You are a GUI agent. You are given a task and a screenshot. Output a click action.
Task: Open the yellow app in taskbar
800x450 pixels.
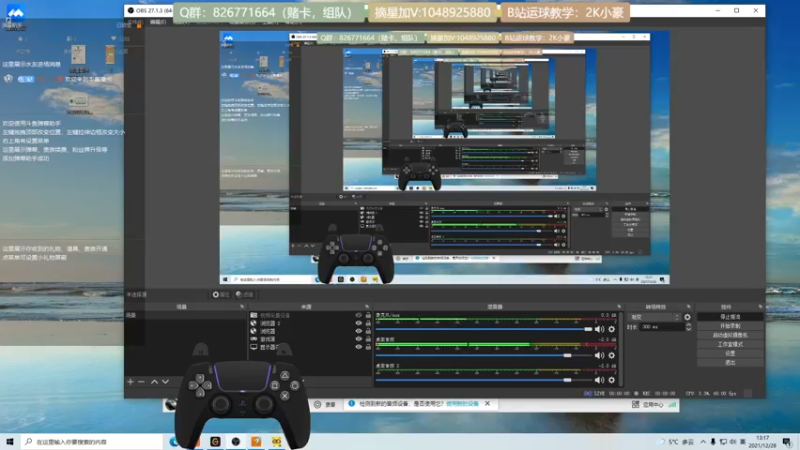[x=277, y=441]
